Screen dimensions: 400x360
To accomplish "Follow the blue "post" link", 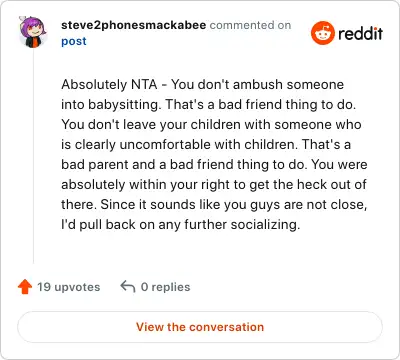I will 74,41.
